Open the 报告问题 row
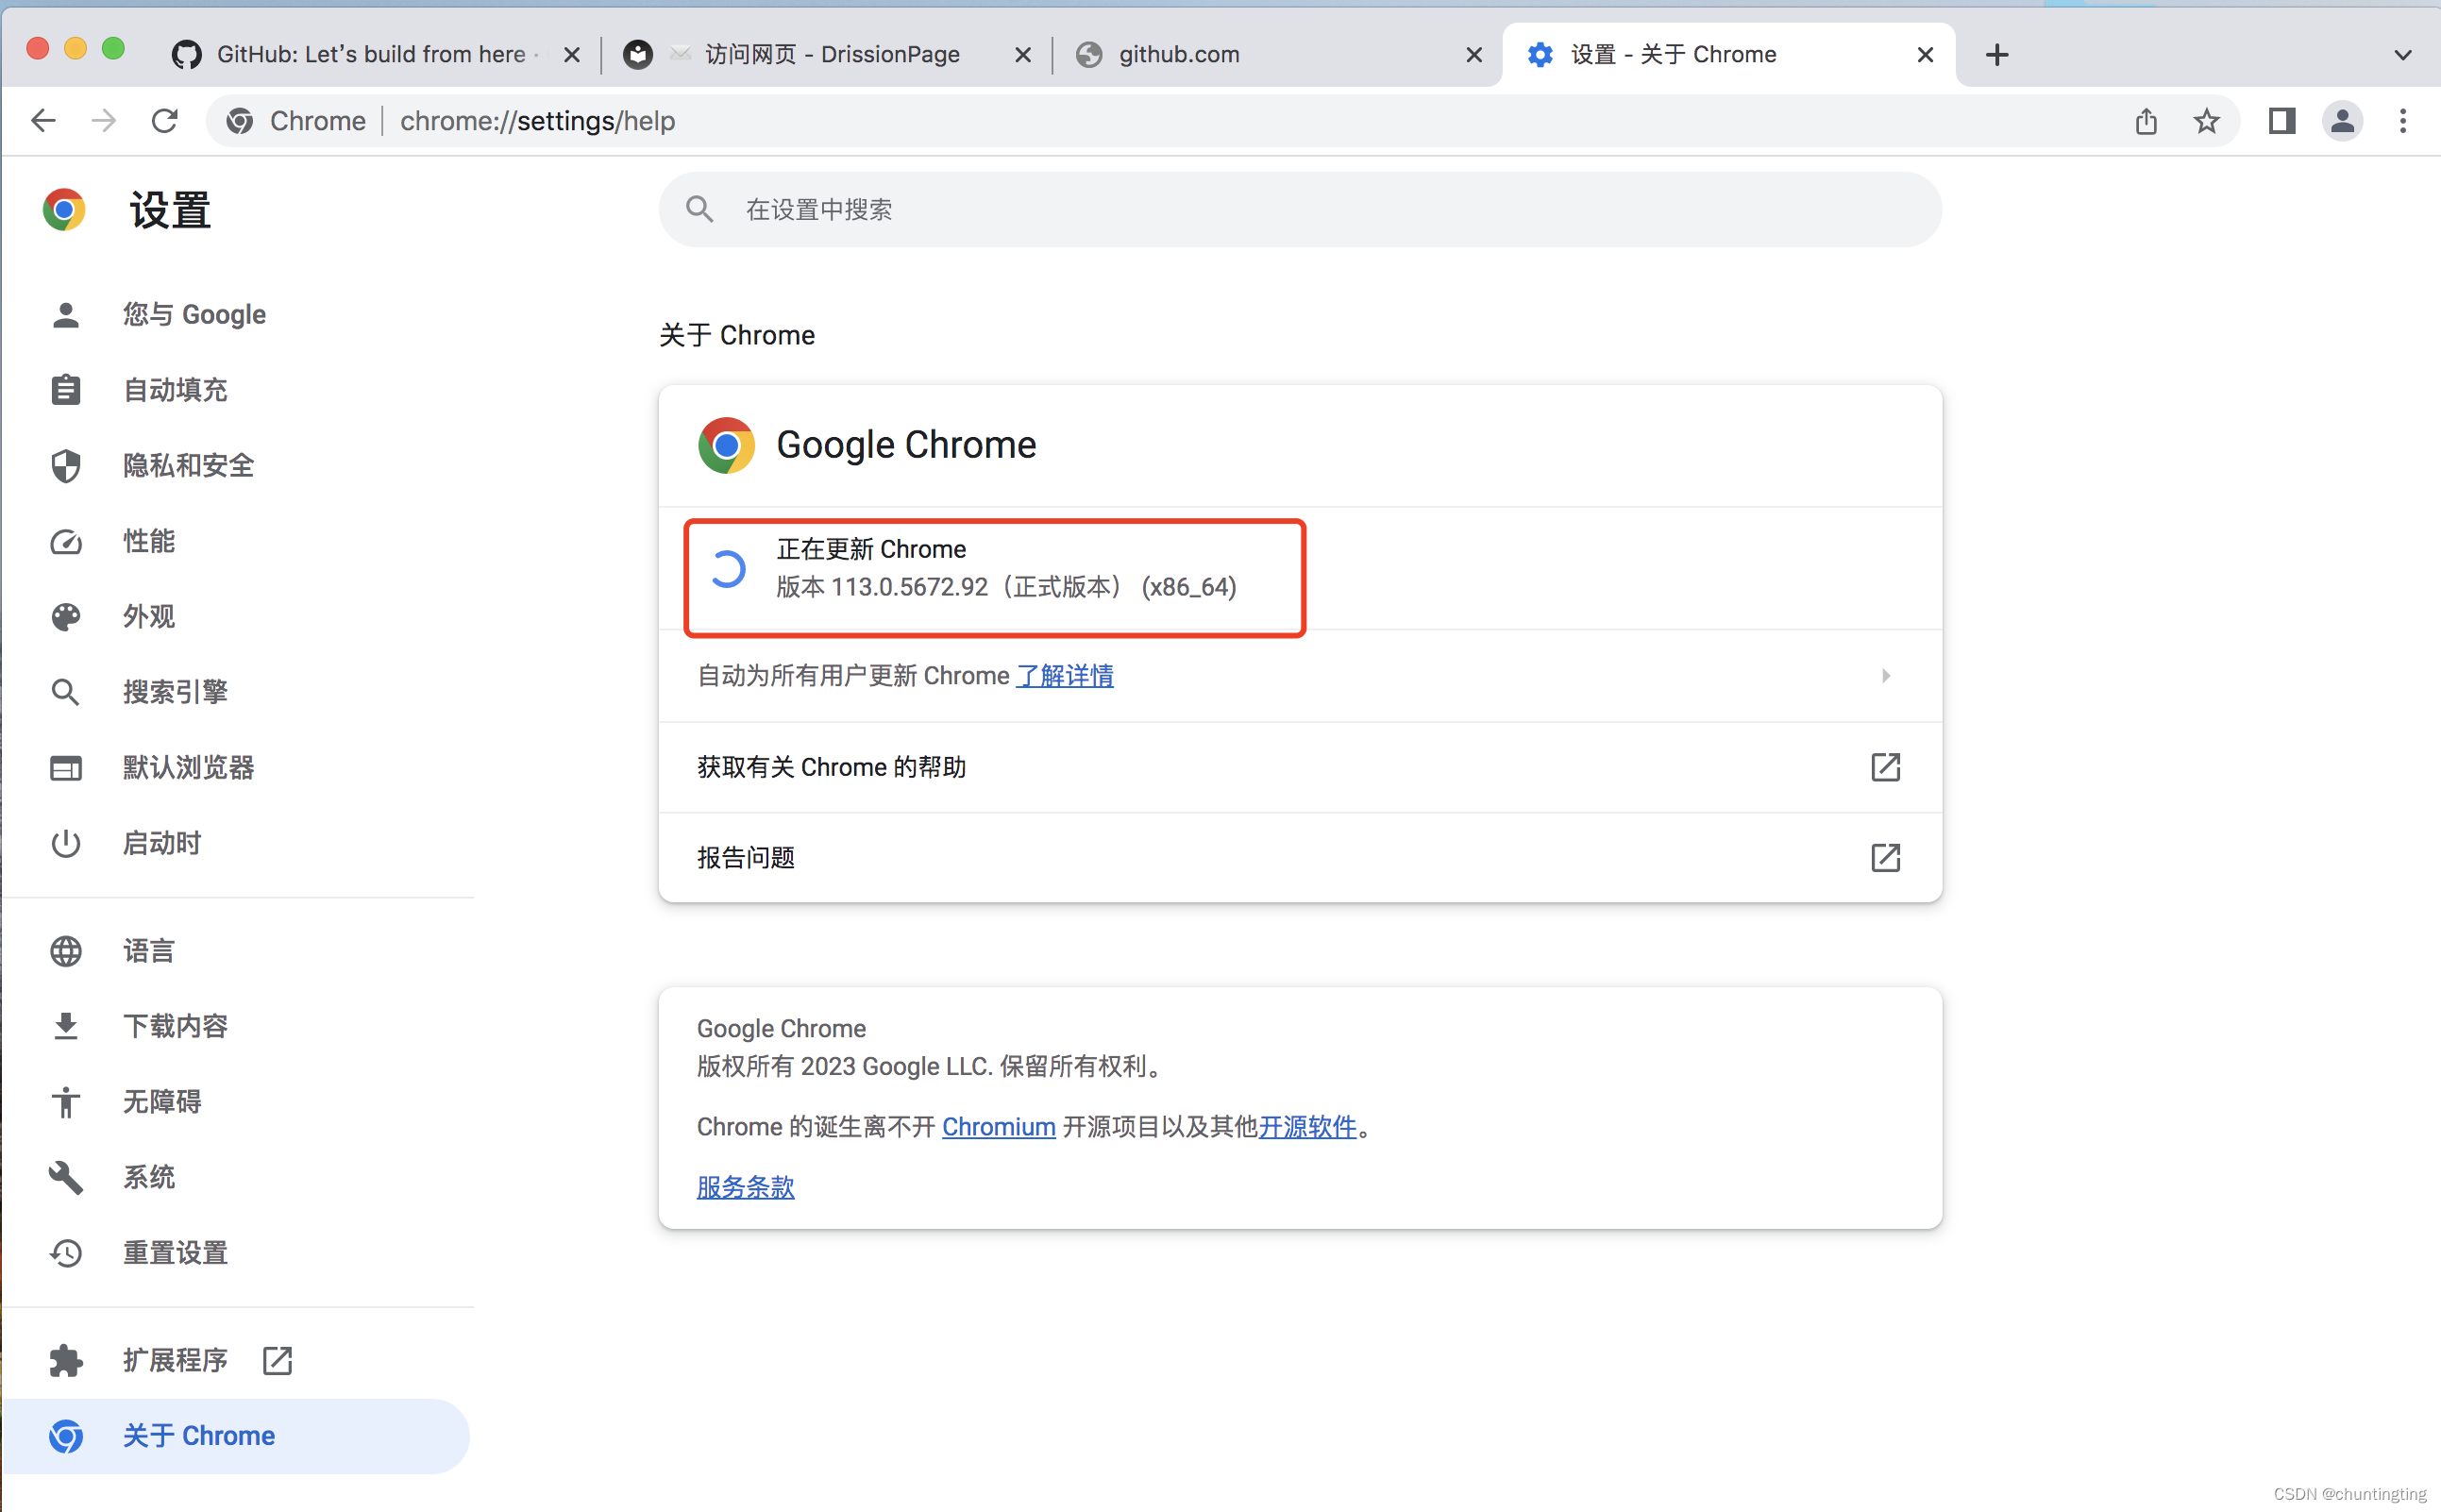Viewport: 2441px width, 1512px height. coord(1300,857)
